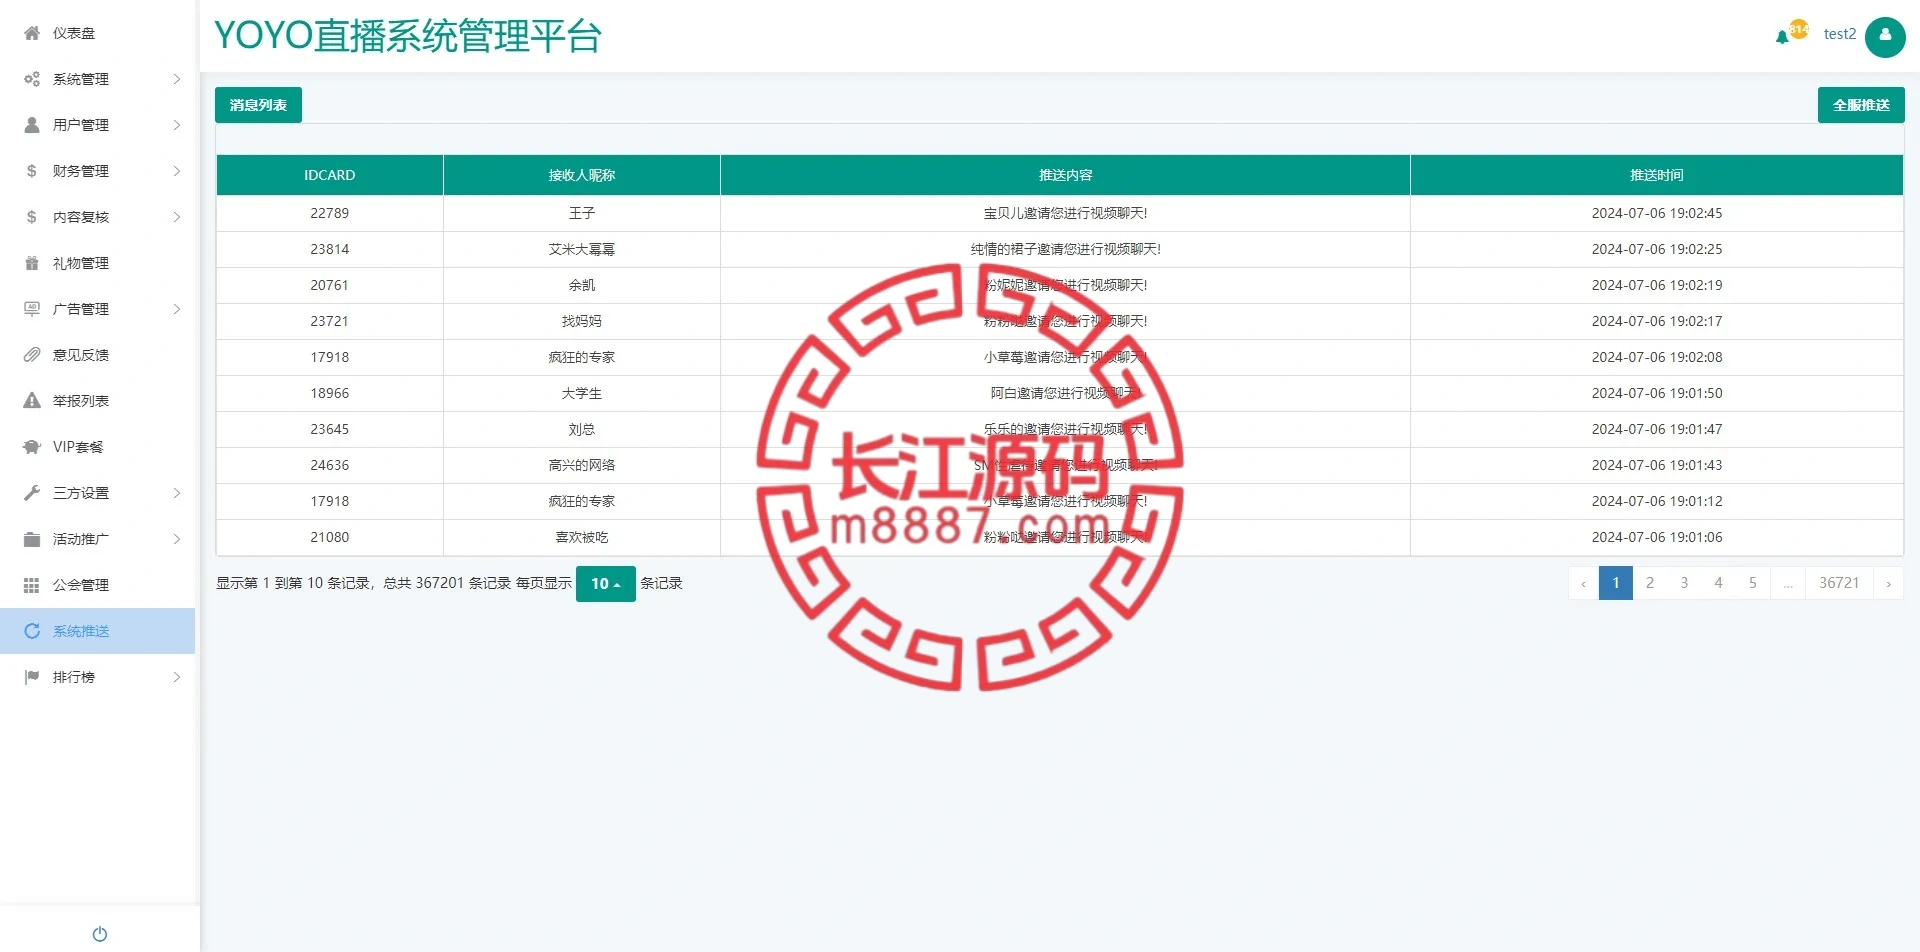Click the previous page arrow

coord(1584,583)
